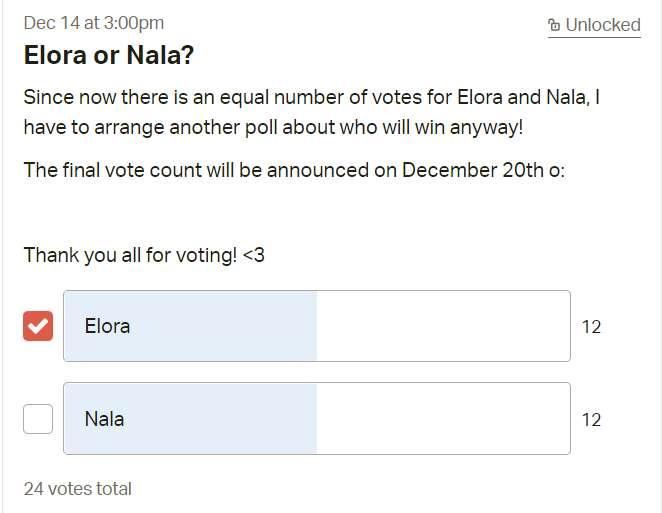Open the Unlocked post status link
The width and height of the screenshot is (662, 513).
click(594, 25)
